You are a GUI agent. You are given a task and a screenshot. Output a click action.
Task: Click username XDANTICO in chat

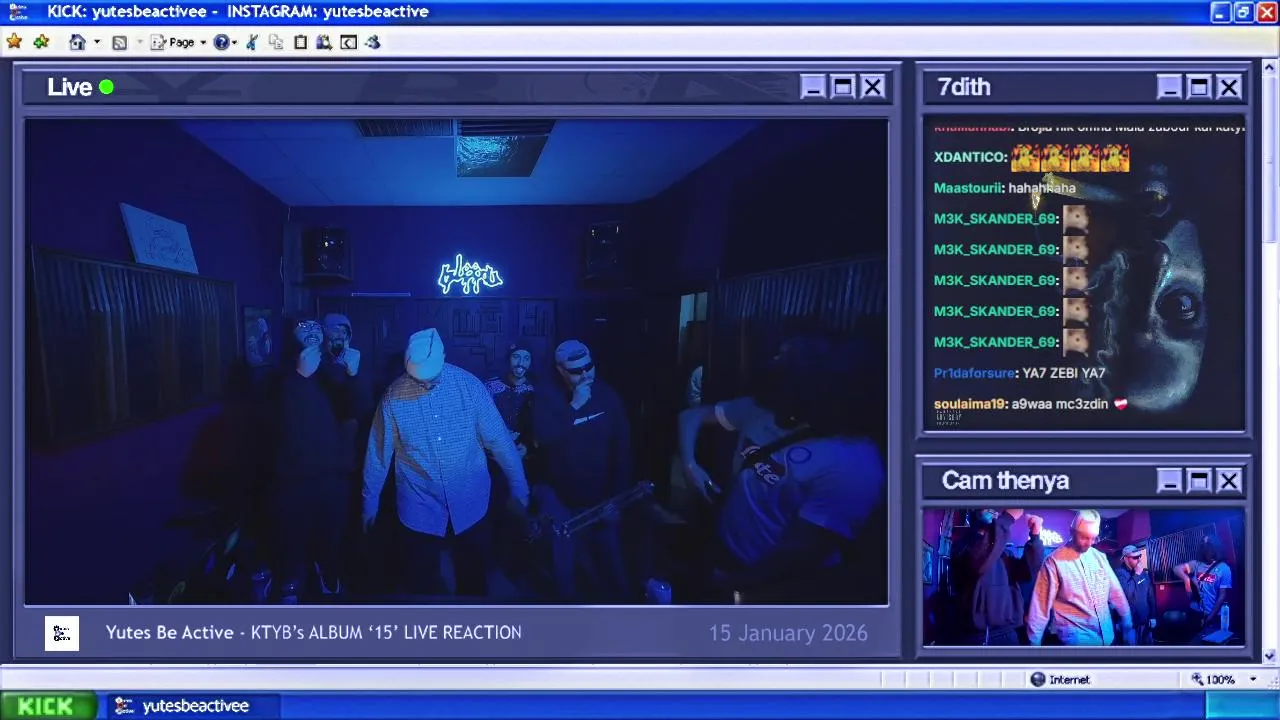970,157
